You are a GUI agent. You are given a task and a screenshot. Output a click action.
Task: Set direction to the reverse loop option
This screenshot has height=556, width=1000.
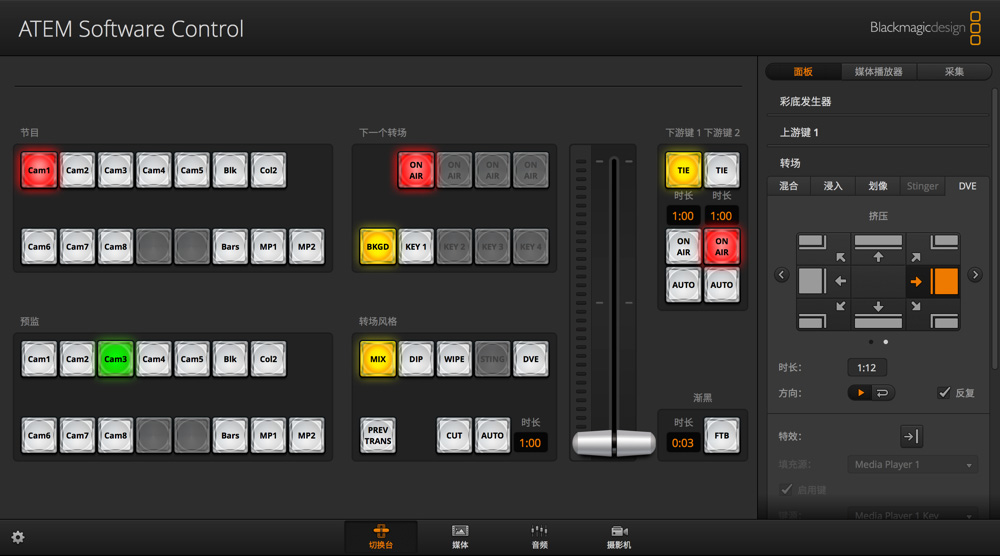[883, 393]
